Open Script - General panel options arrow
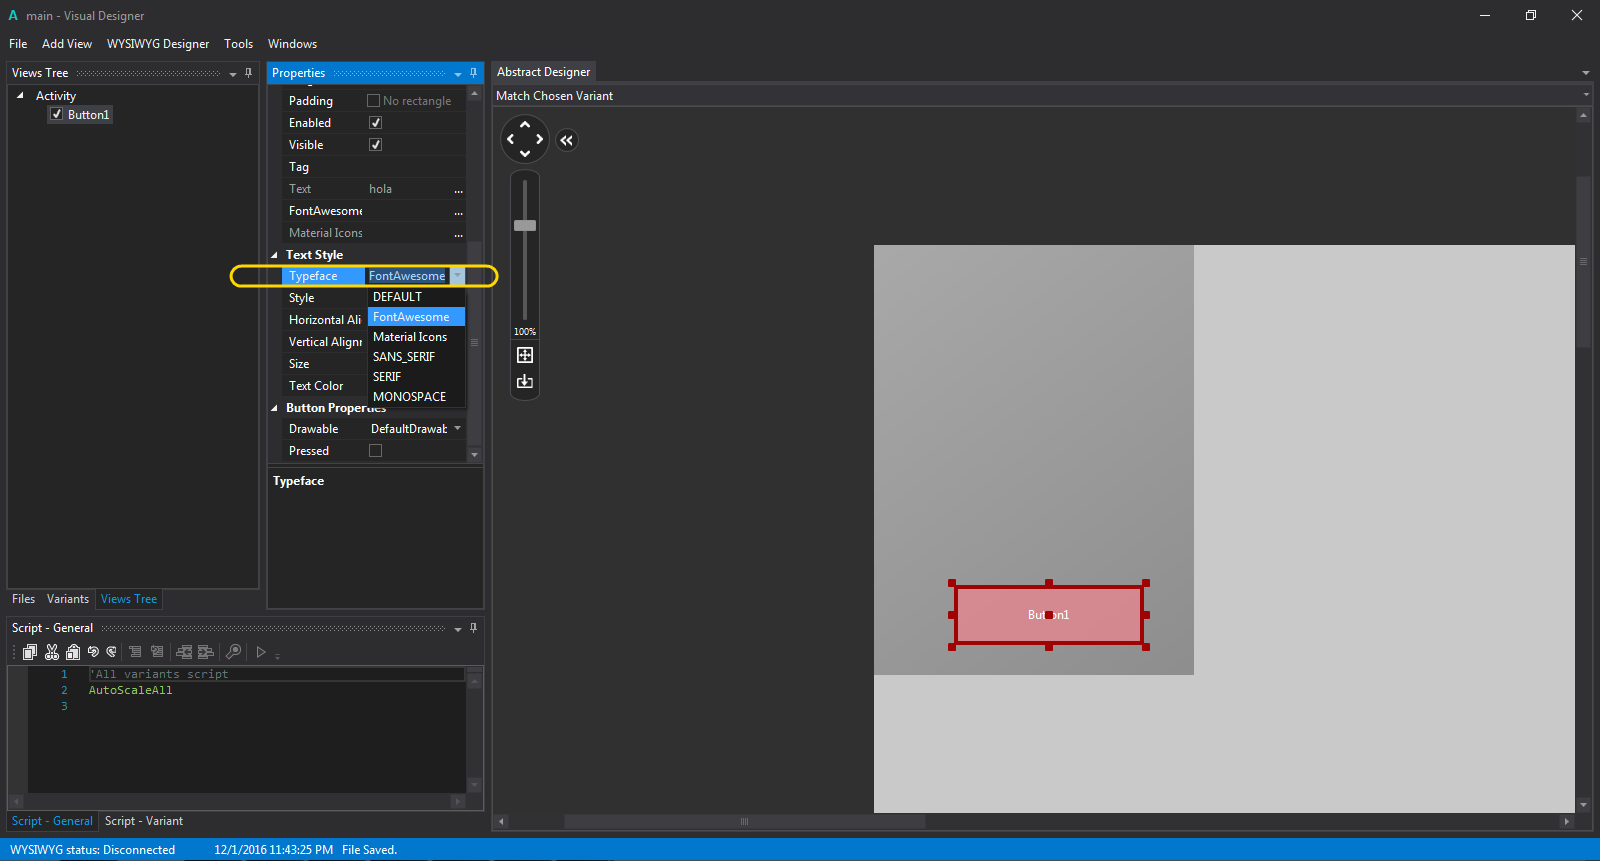 (x=458, y=629)
